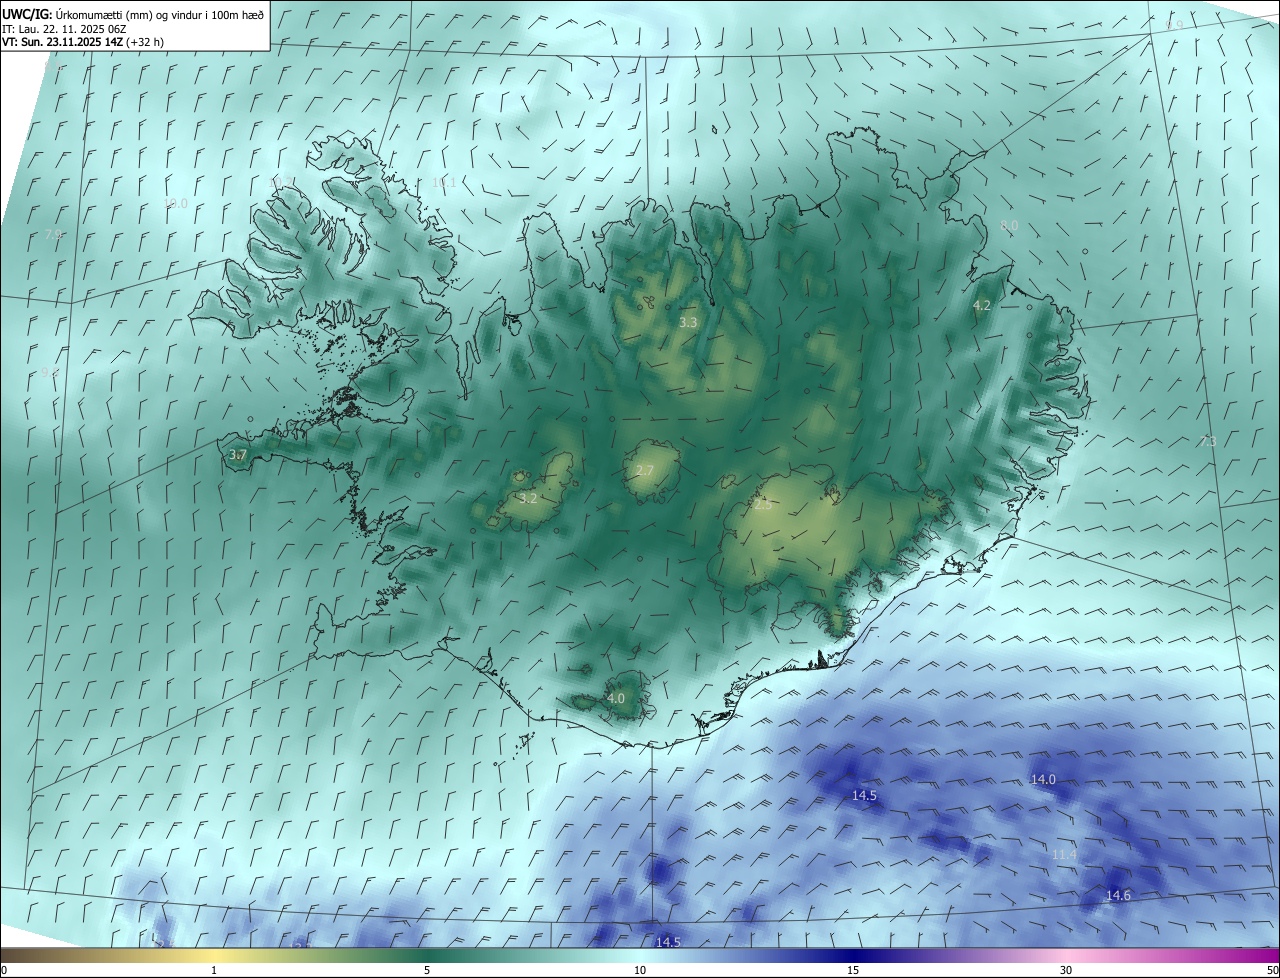
Task: Click the 4.2 value in east Iceland
Action: tap(982, 305)
